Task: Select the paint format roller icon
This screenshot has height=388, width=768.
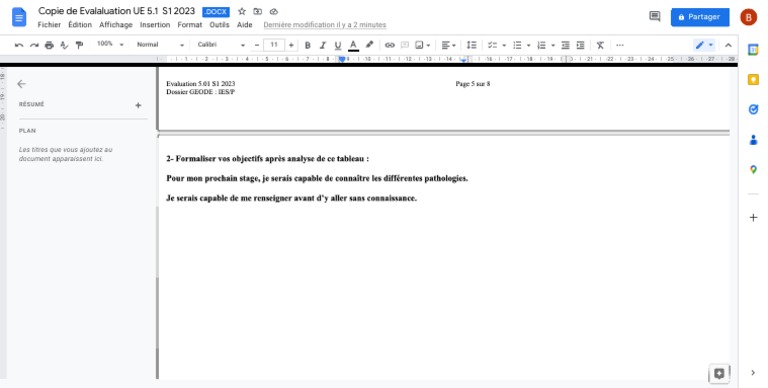Action: [x=79, y=45]
